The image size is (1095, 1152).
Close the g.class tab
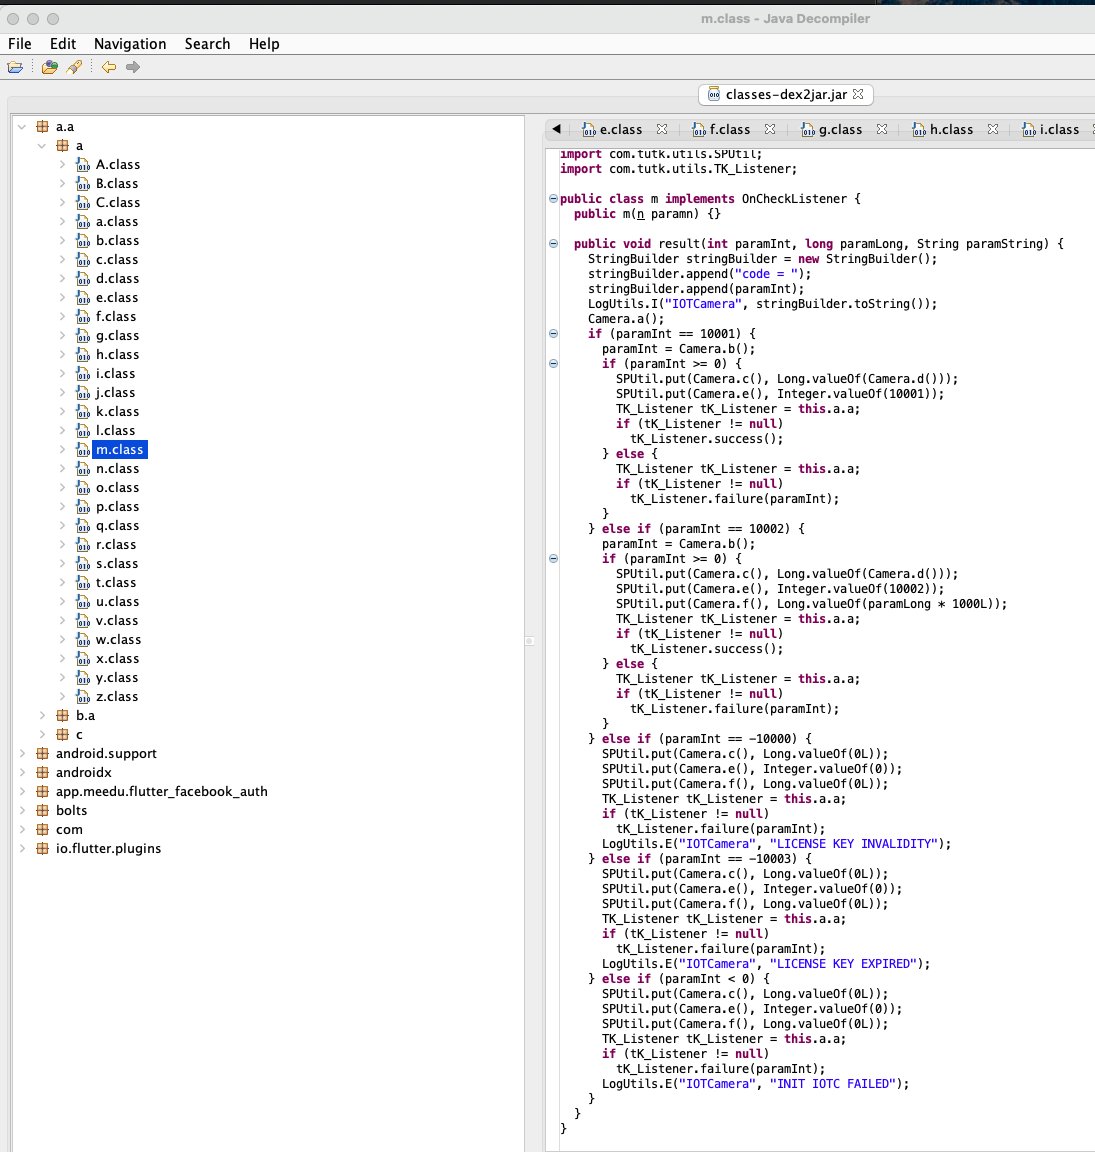[882, 129]
